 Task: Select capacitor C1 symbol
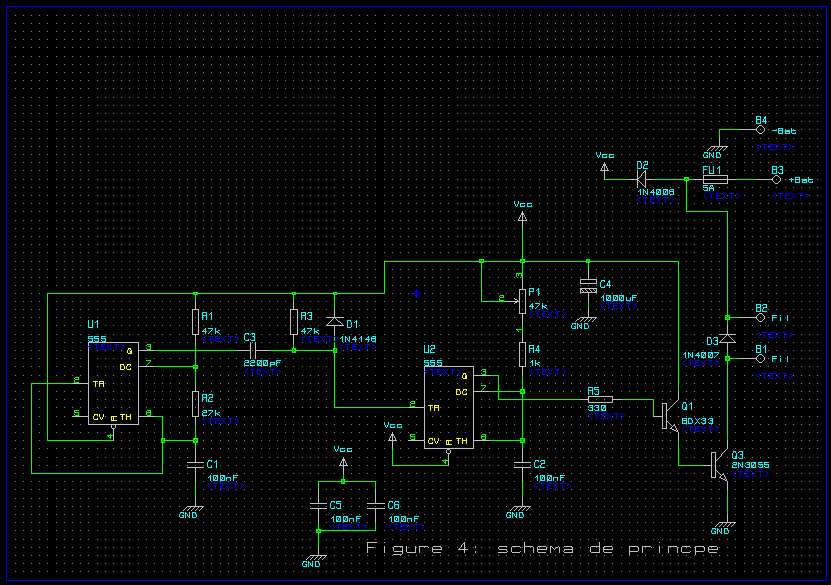point(196,465)
